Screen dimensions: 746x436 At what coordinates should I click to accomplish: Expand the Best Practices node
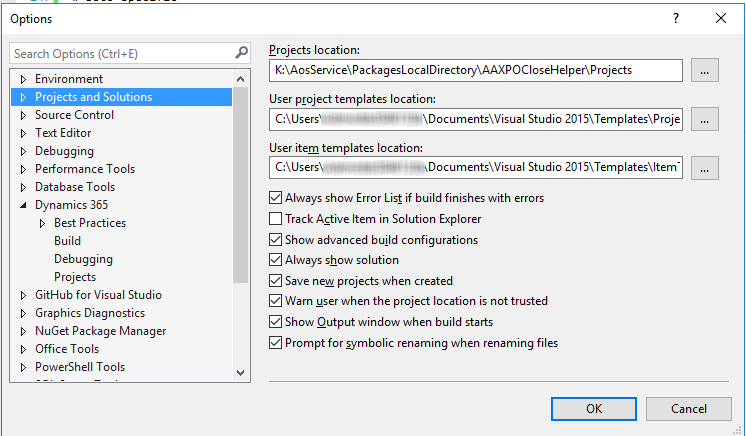pos(43,223)
